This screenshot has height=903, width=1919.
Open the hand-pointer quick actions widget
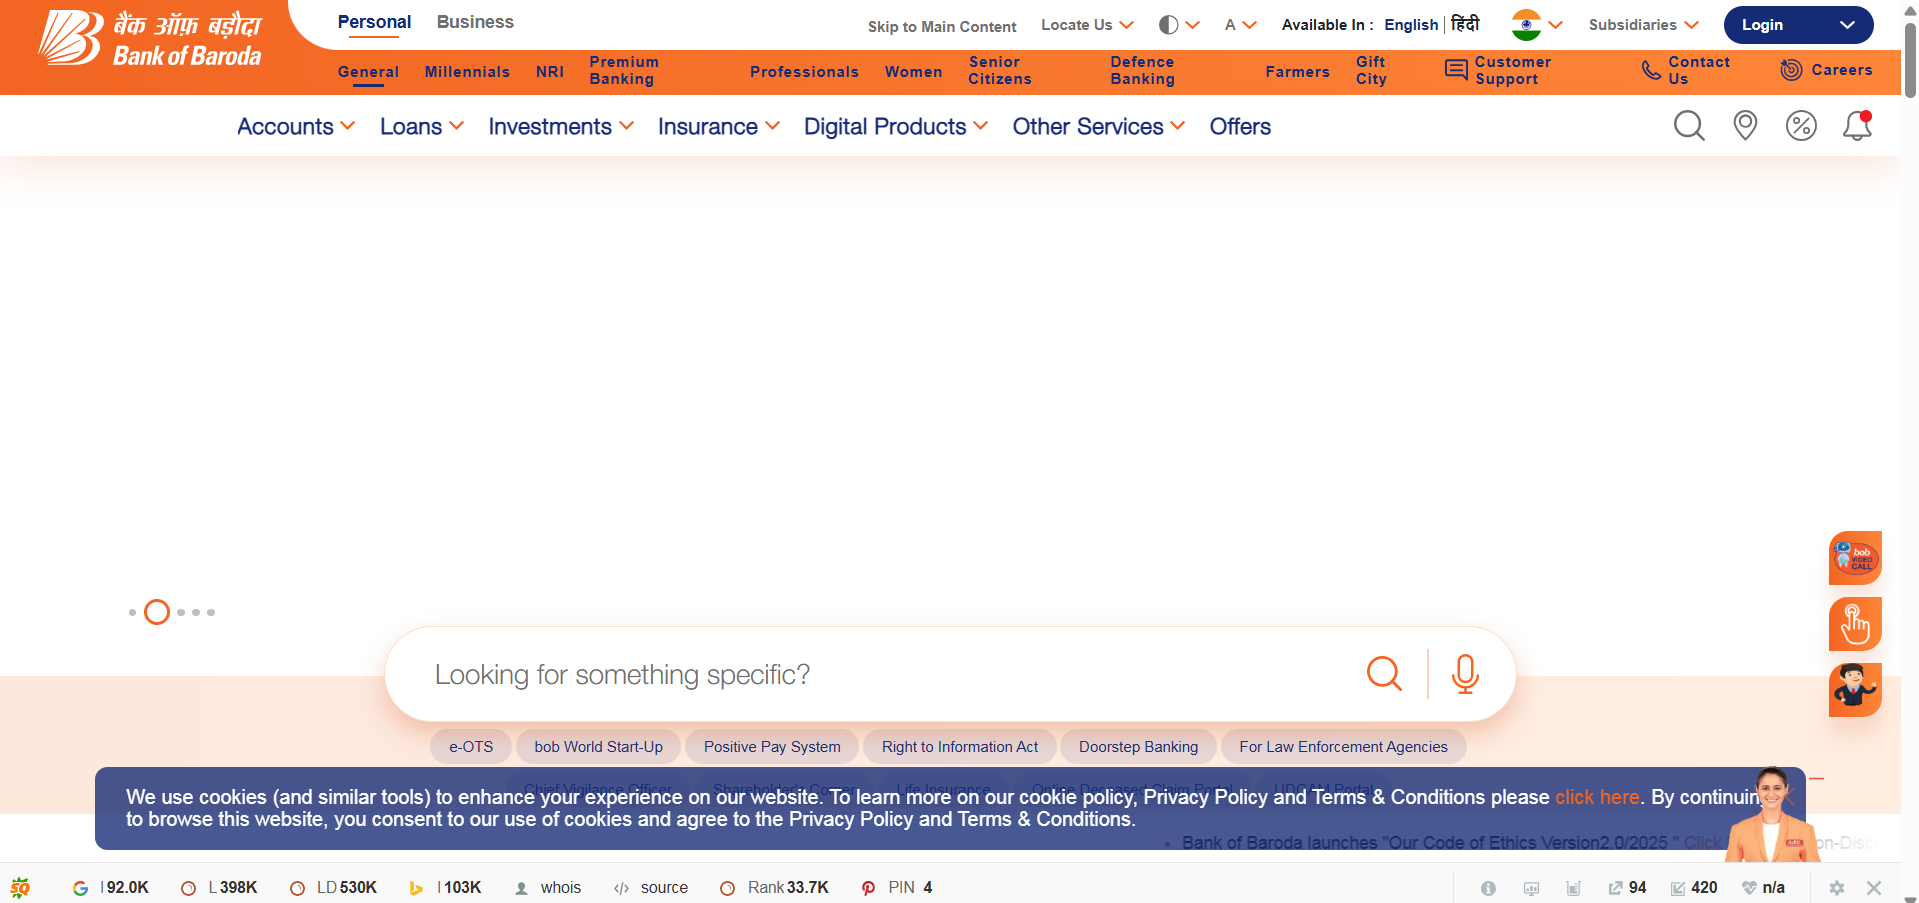click(x=1855, y=624)
